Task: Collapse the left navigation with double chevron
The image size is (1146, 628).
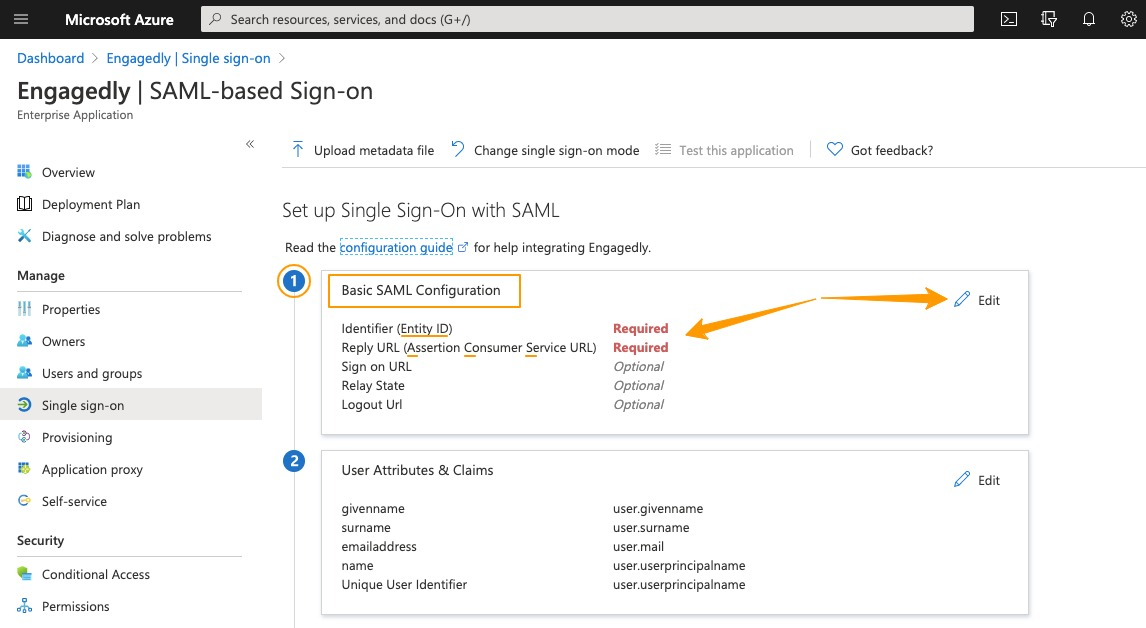Action: 250,144
